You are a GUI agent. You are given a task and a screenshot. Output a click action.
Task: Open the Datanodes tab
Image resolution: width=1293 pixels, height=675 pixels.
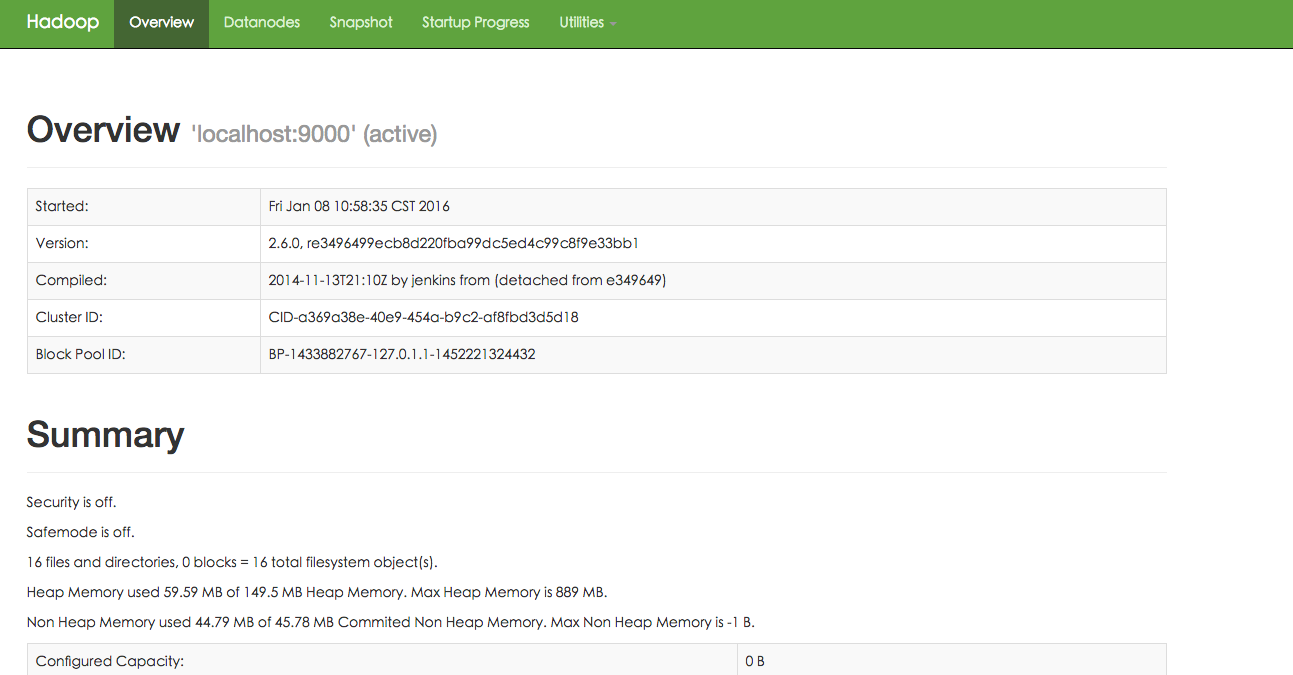click(261, 23)
